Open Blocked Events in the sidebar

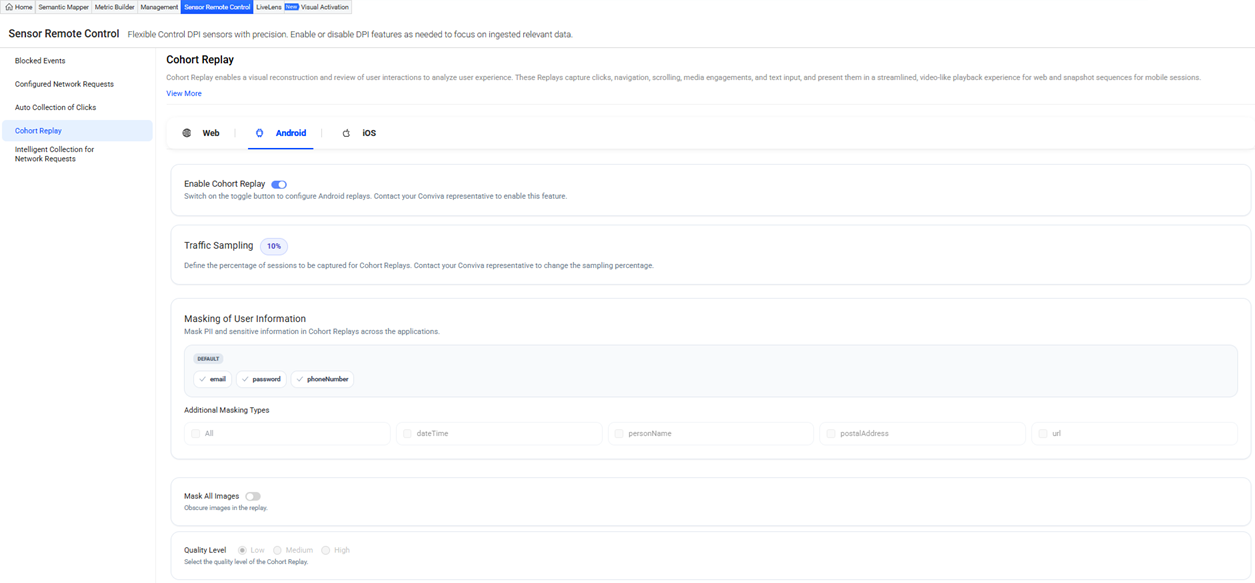point(40,61)
